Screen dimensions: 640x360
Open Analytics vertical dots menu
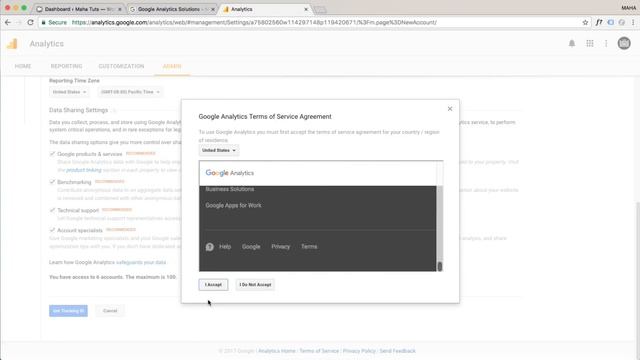(x=606, y=43)
